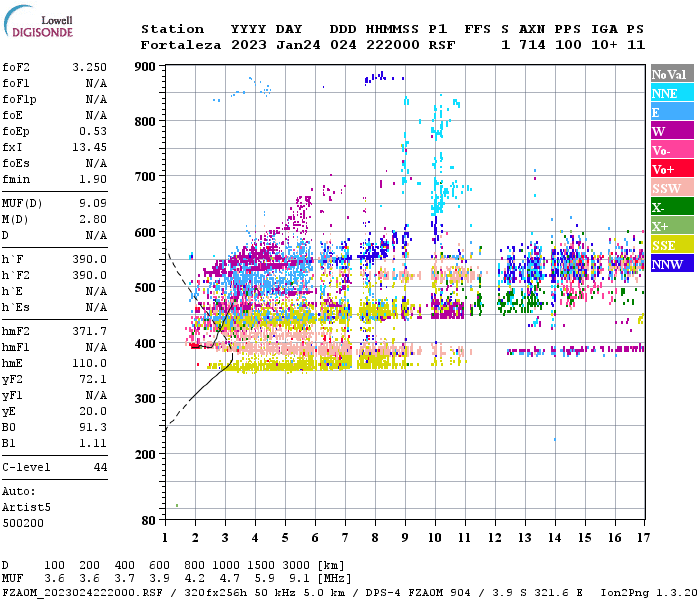
Task: Click the AXN value 714
Action: point(532,45)
